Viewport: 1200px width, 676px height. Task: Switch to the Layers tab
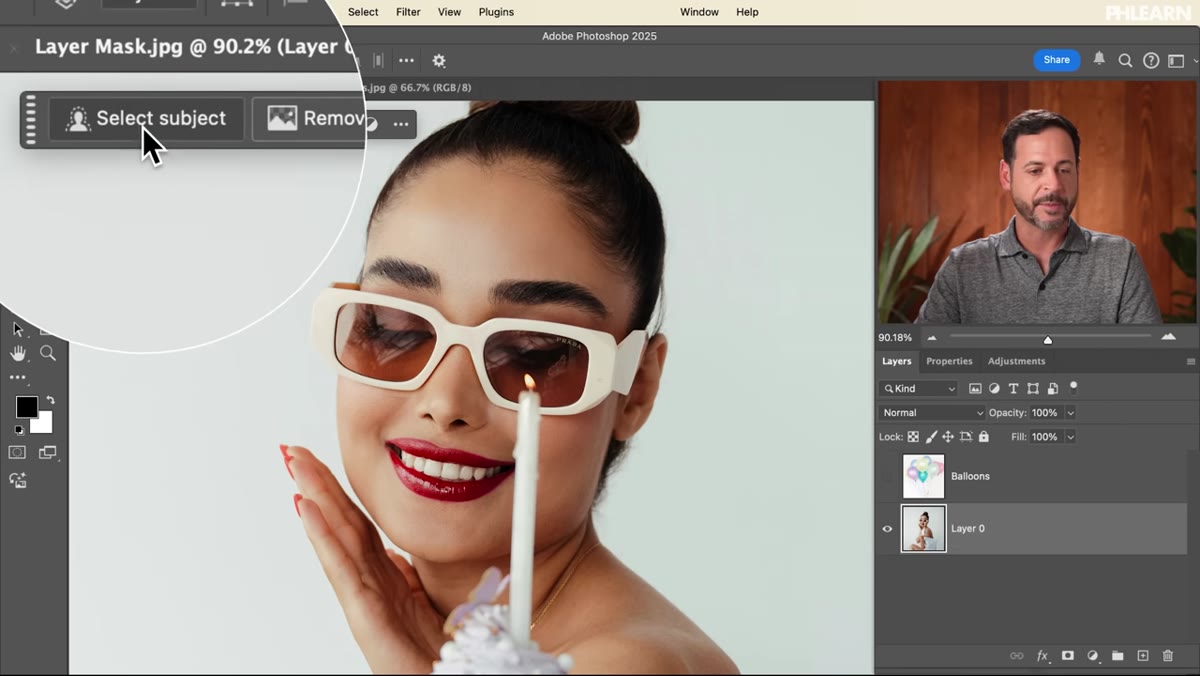coord(896,361)
